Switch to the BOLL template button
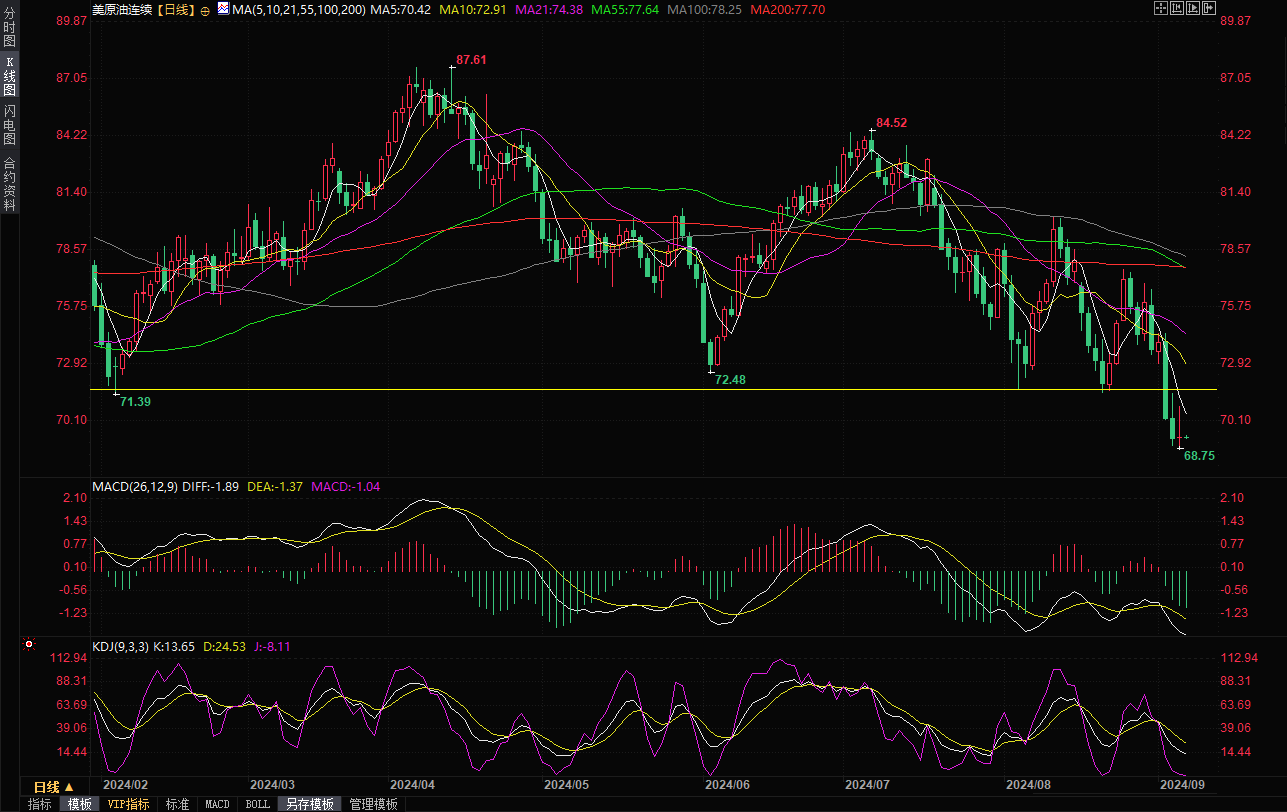The width and height of the screenshot is (1287, 812). point(257,804)
